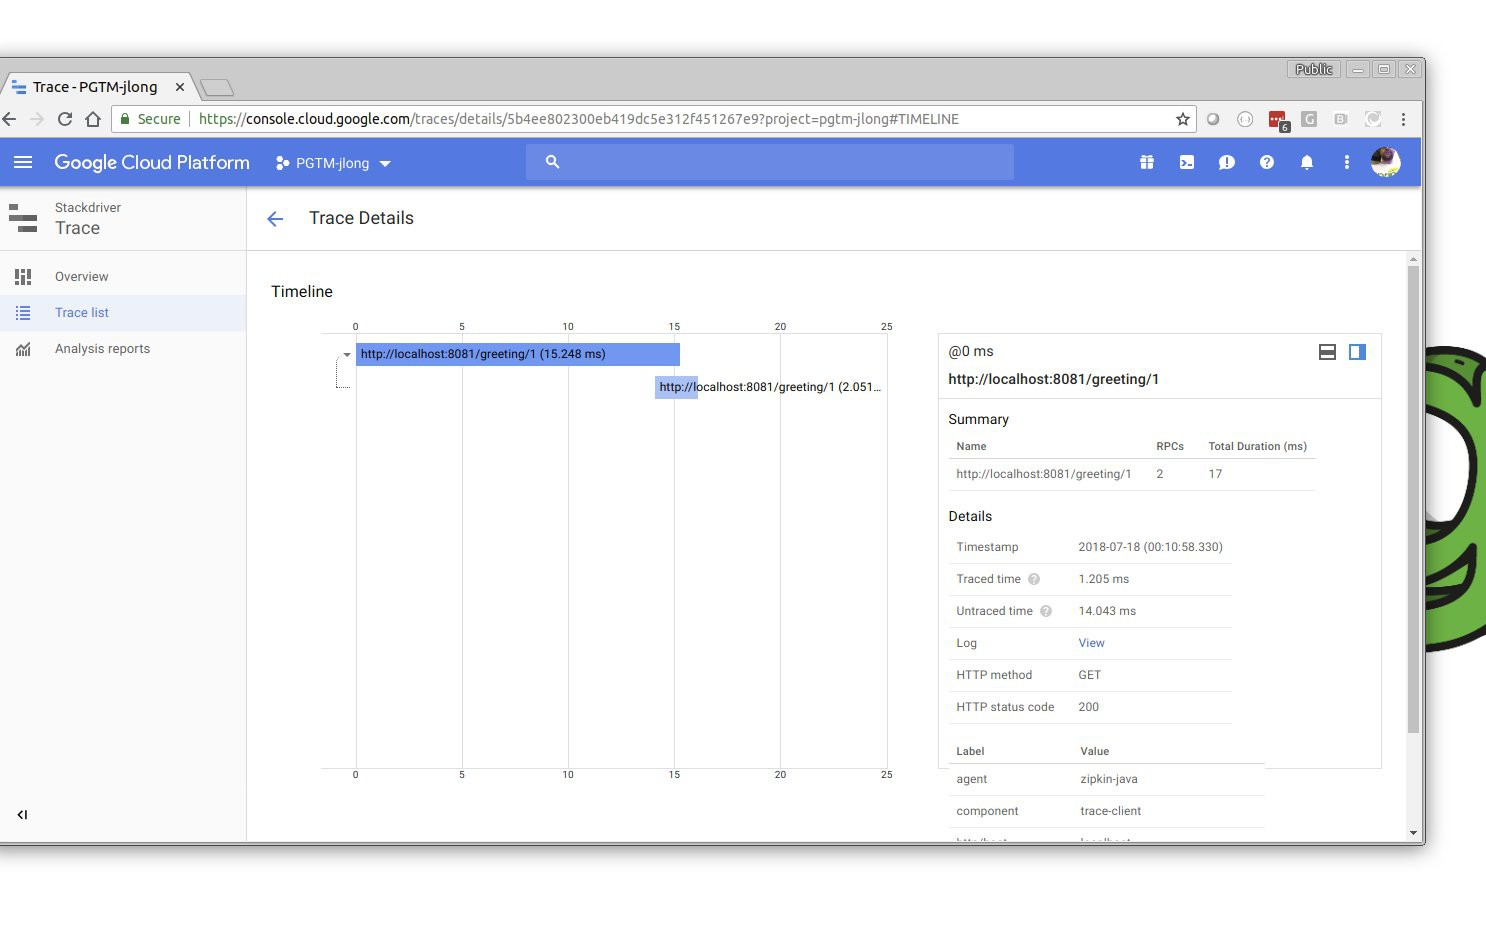
Task: Collapse the left sidebar navigation
Action: [x=22, y=815]
